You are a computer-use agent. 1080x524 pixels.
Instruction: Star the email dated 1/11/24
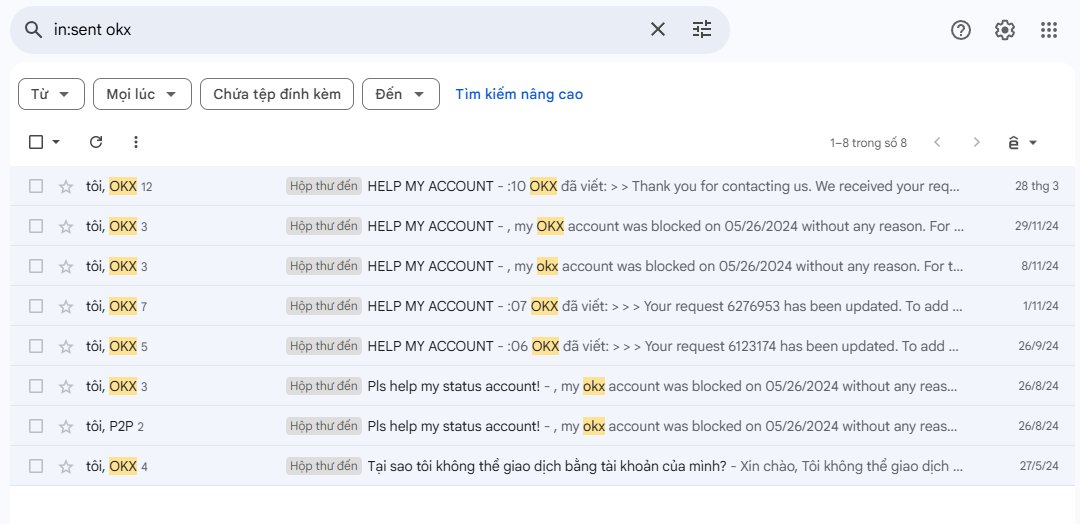click(65, 306)
